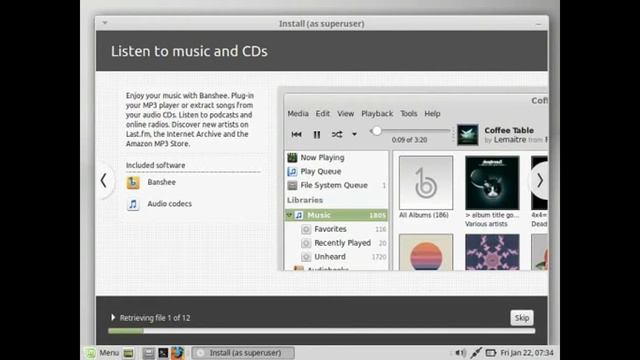Skip to previous track in Banshee
640x360 pixels.
[296, 134]
